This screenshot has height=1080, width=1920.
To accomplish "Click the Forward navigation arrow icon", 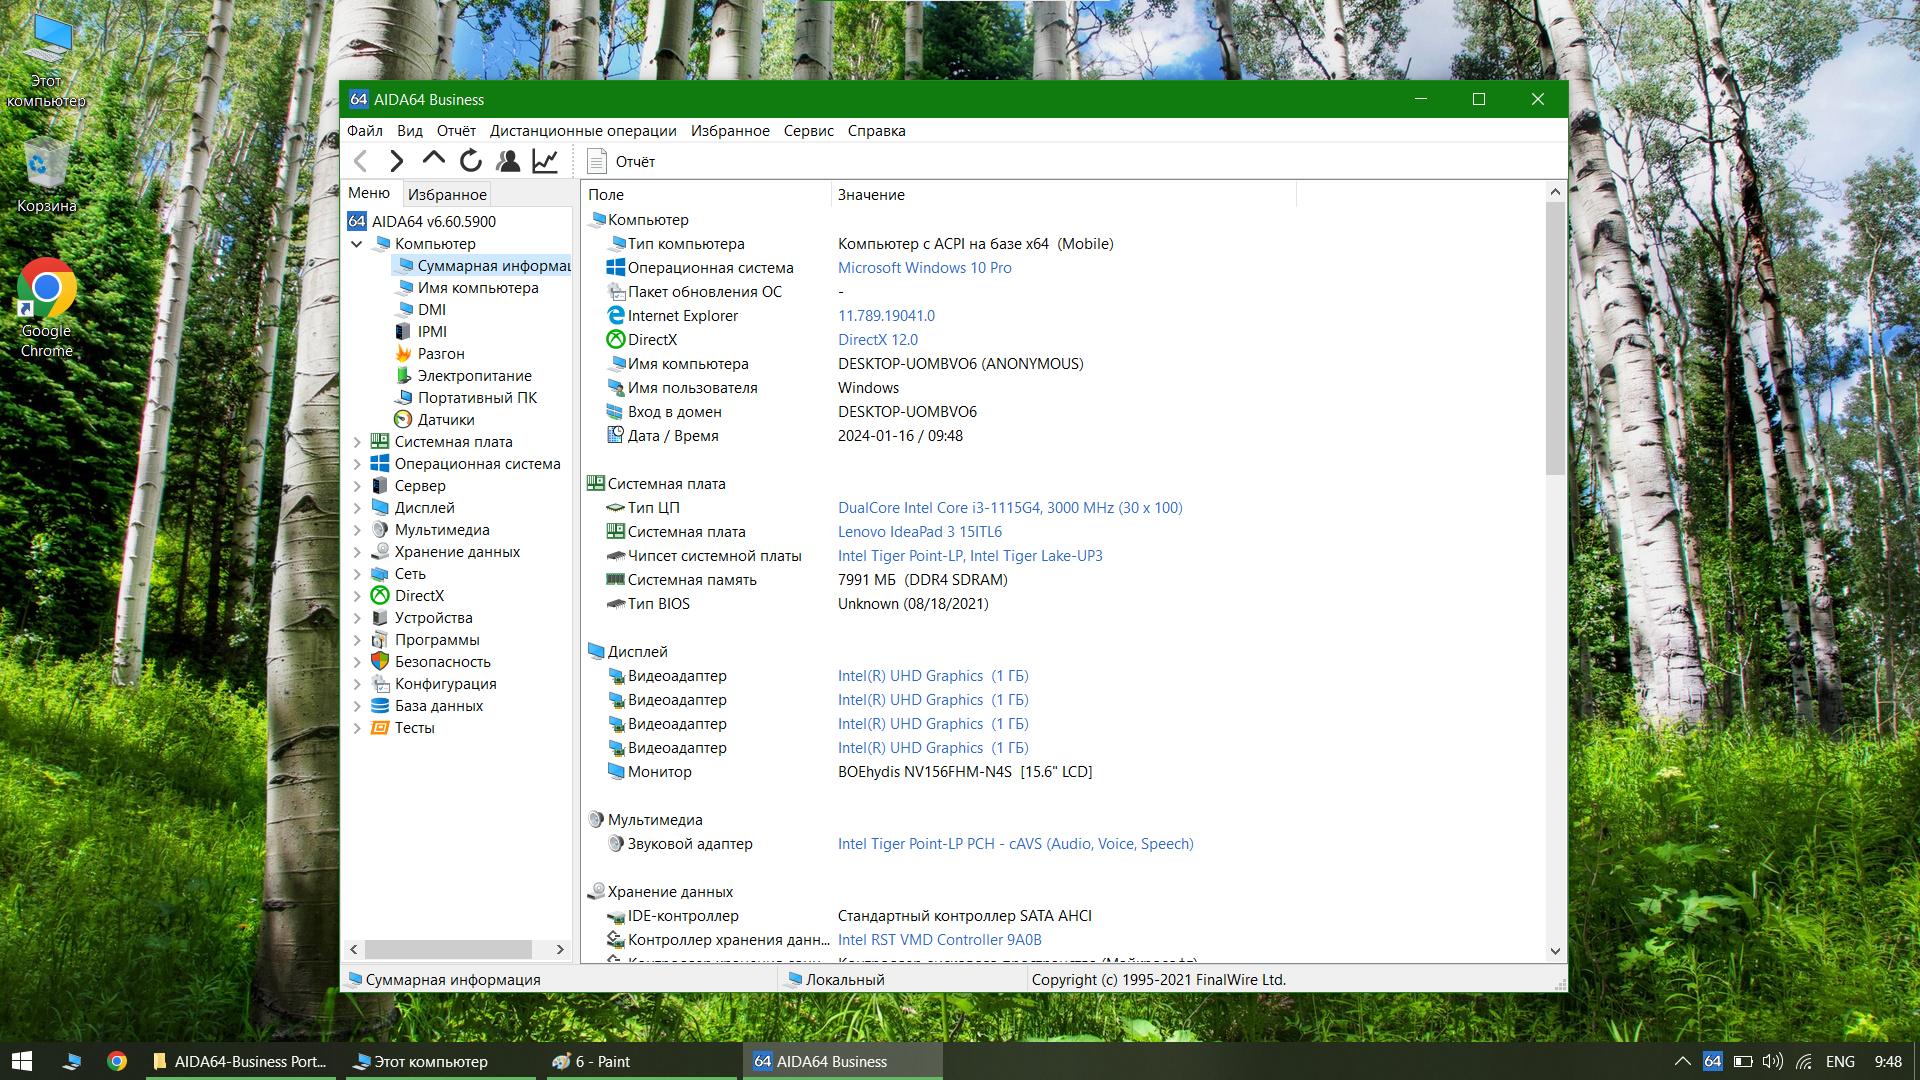I will tap(397, 161).
